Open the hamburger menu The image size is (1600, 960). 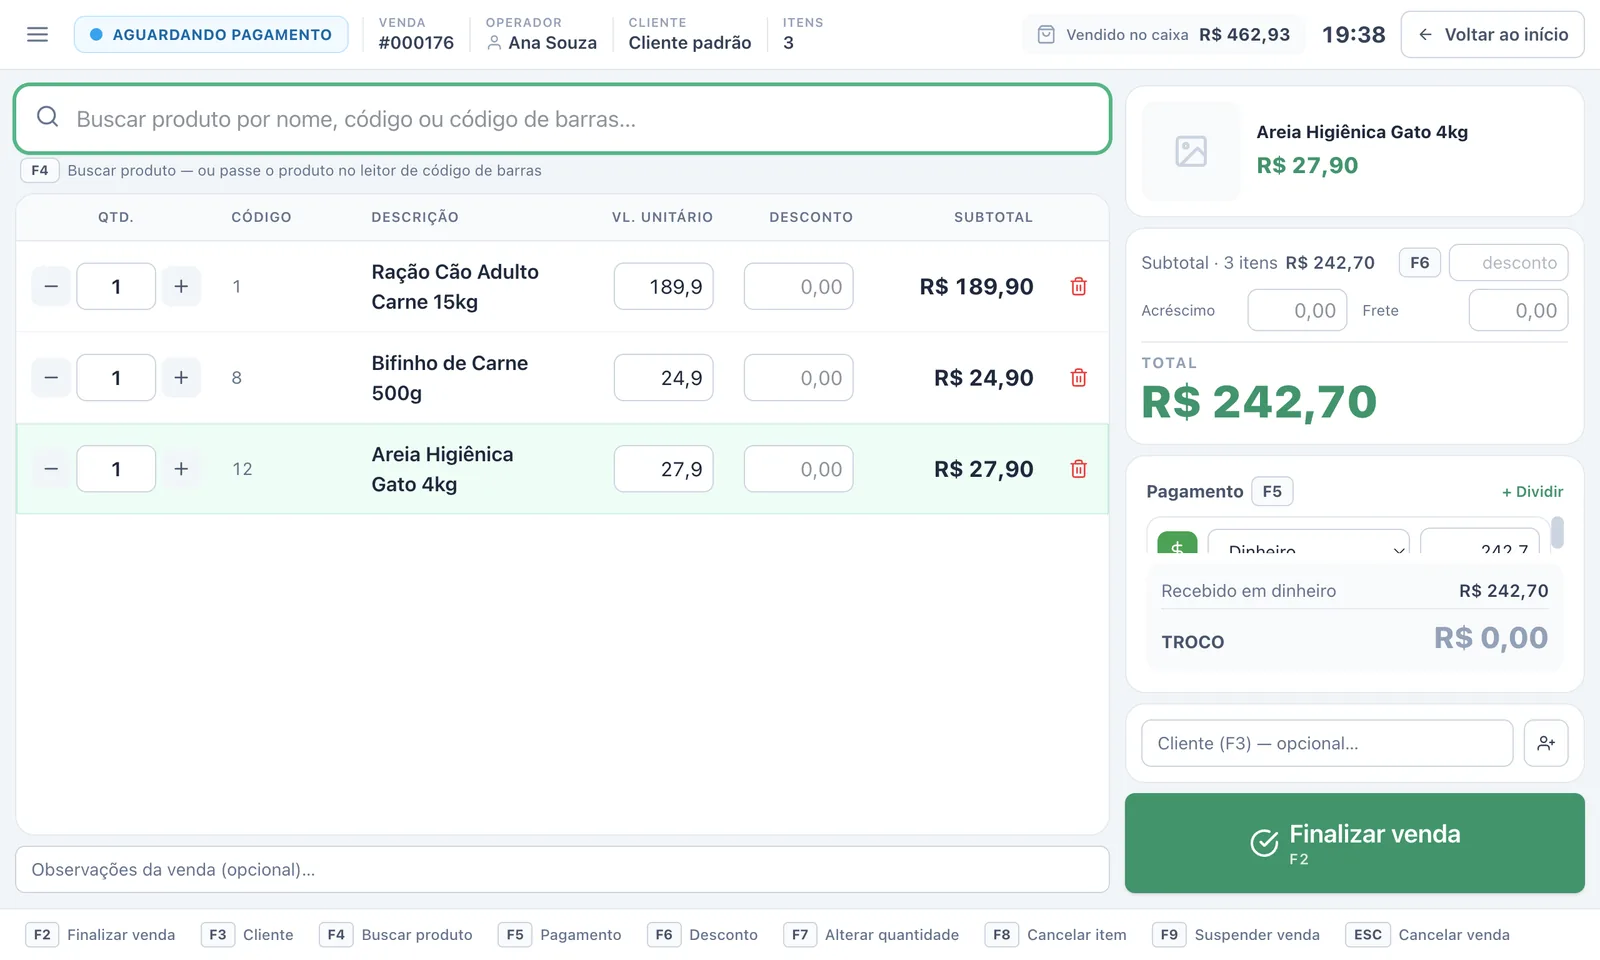tap(37, 35)
